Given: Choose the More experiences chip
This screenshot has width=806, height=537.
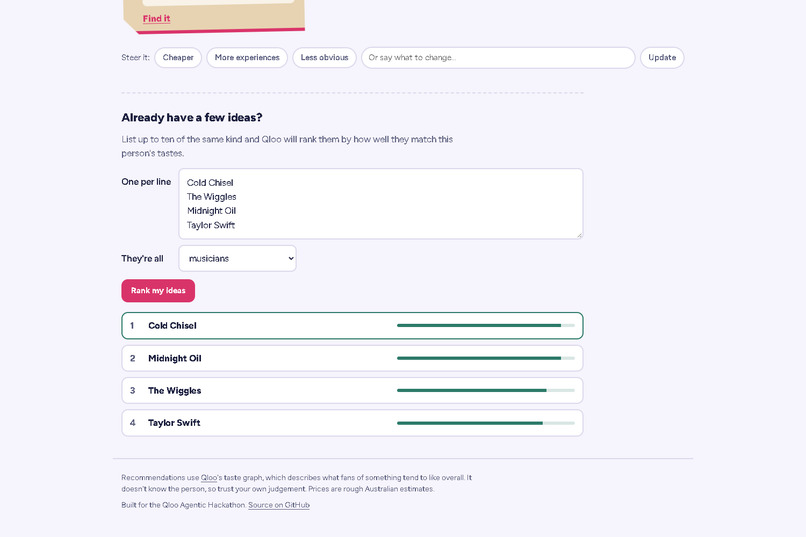Looking at the screenshot, I should tap(247, 58).
